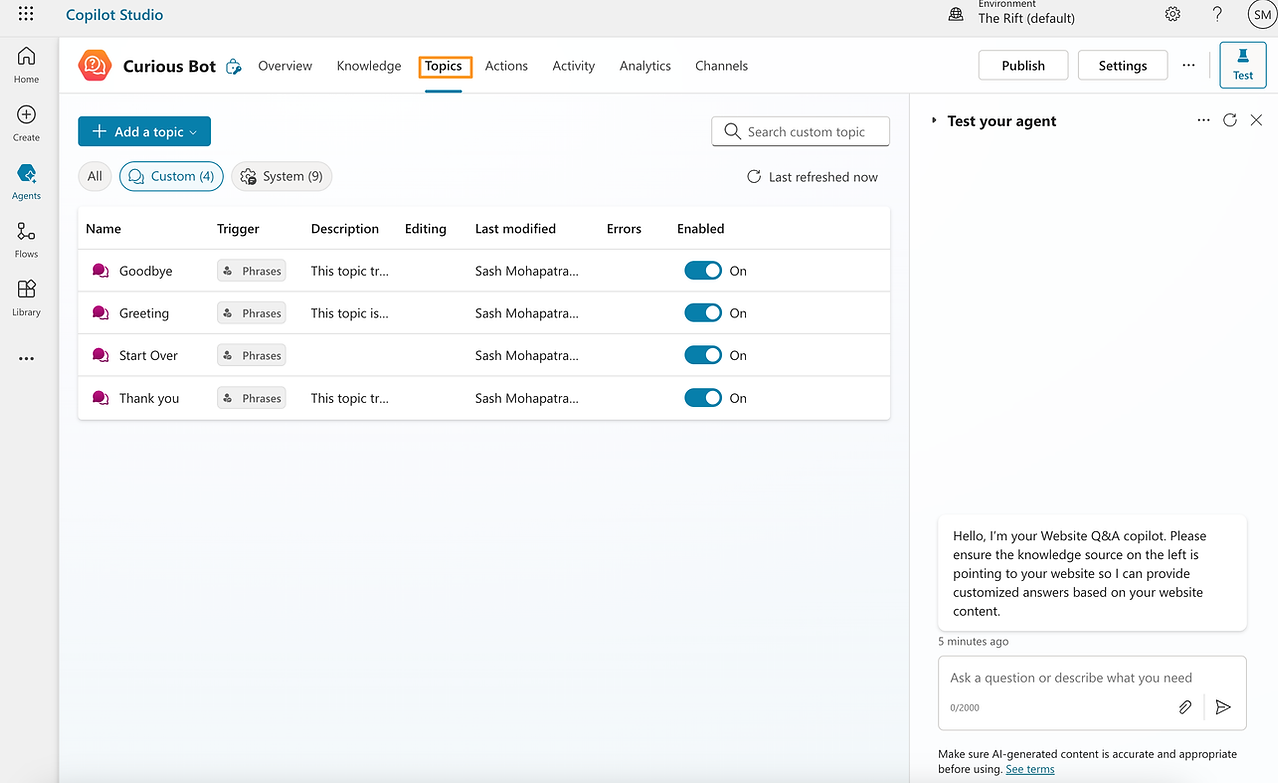Click the Start Over topic chat icon

point(100,355)
